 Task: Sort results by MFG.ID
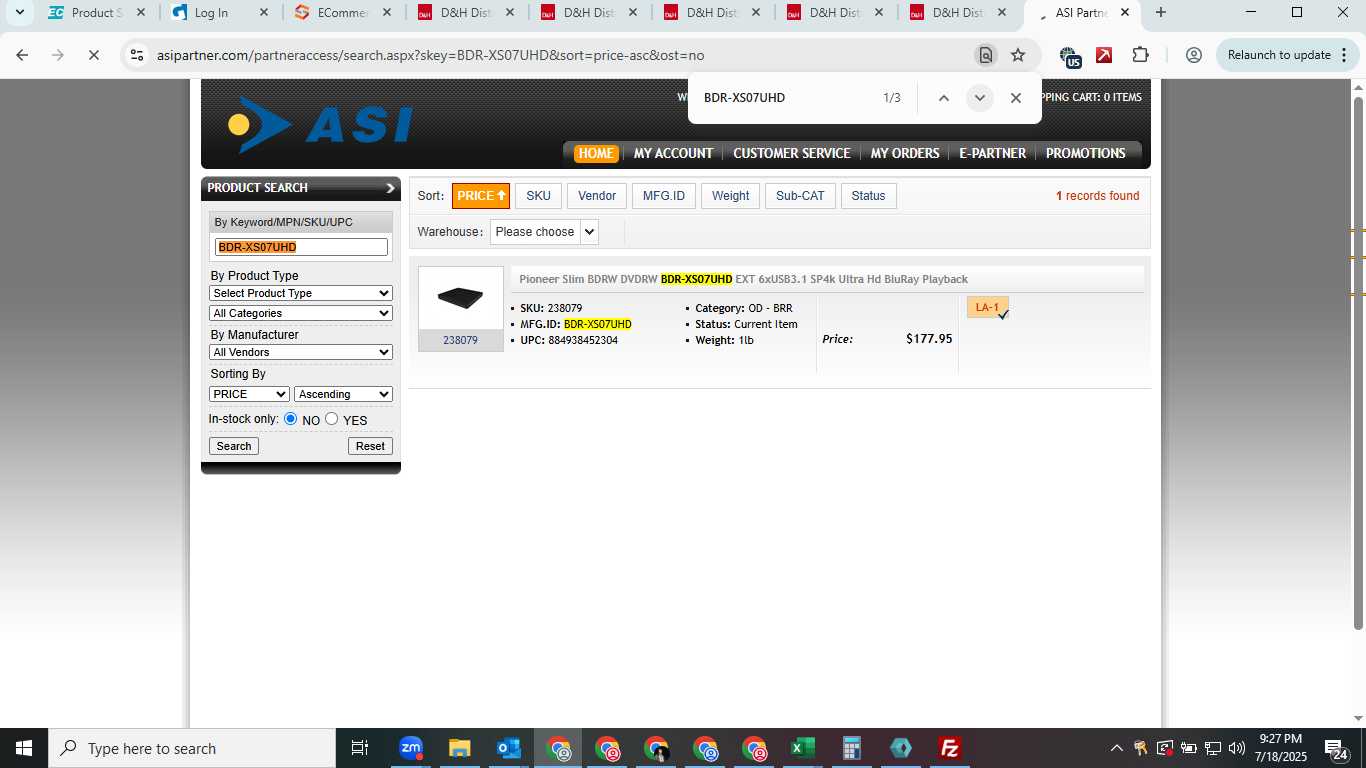click(664, 196)
